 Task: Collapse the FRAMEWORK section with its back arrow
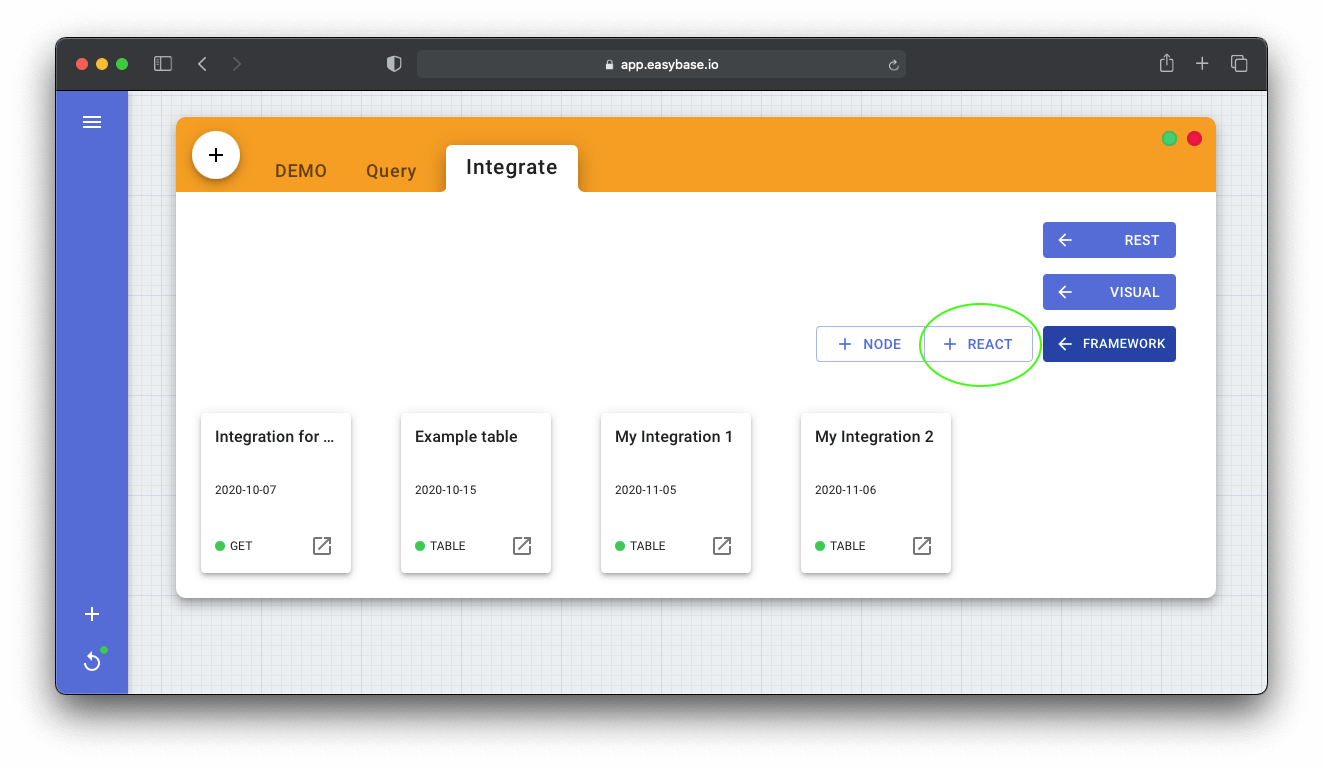point(1064,343)
